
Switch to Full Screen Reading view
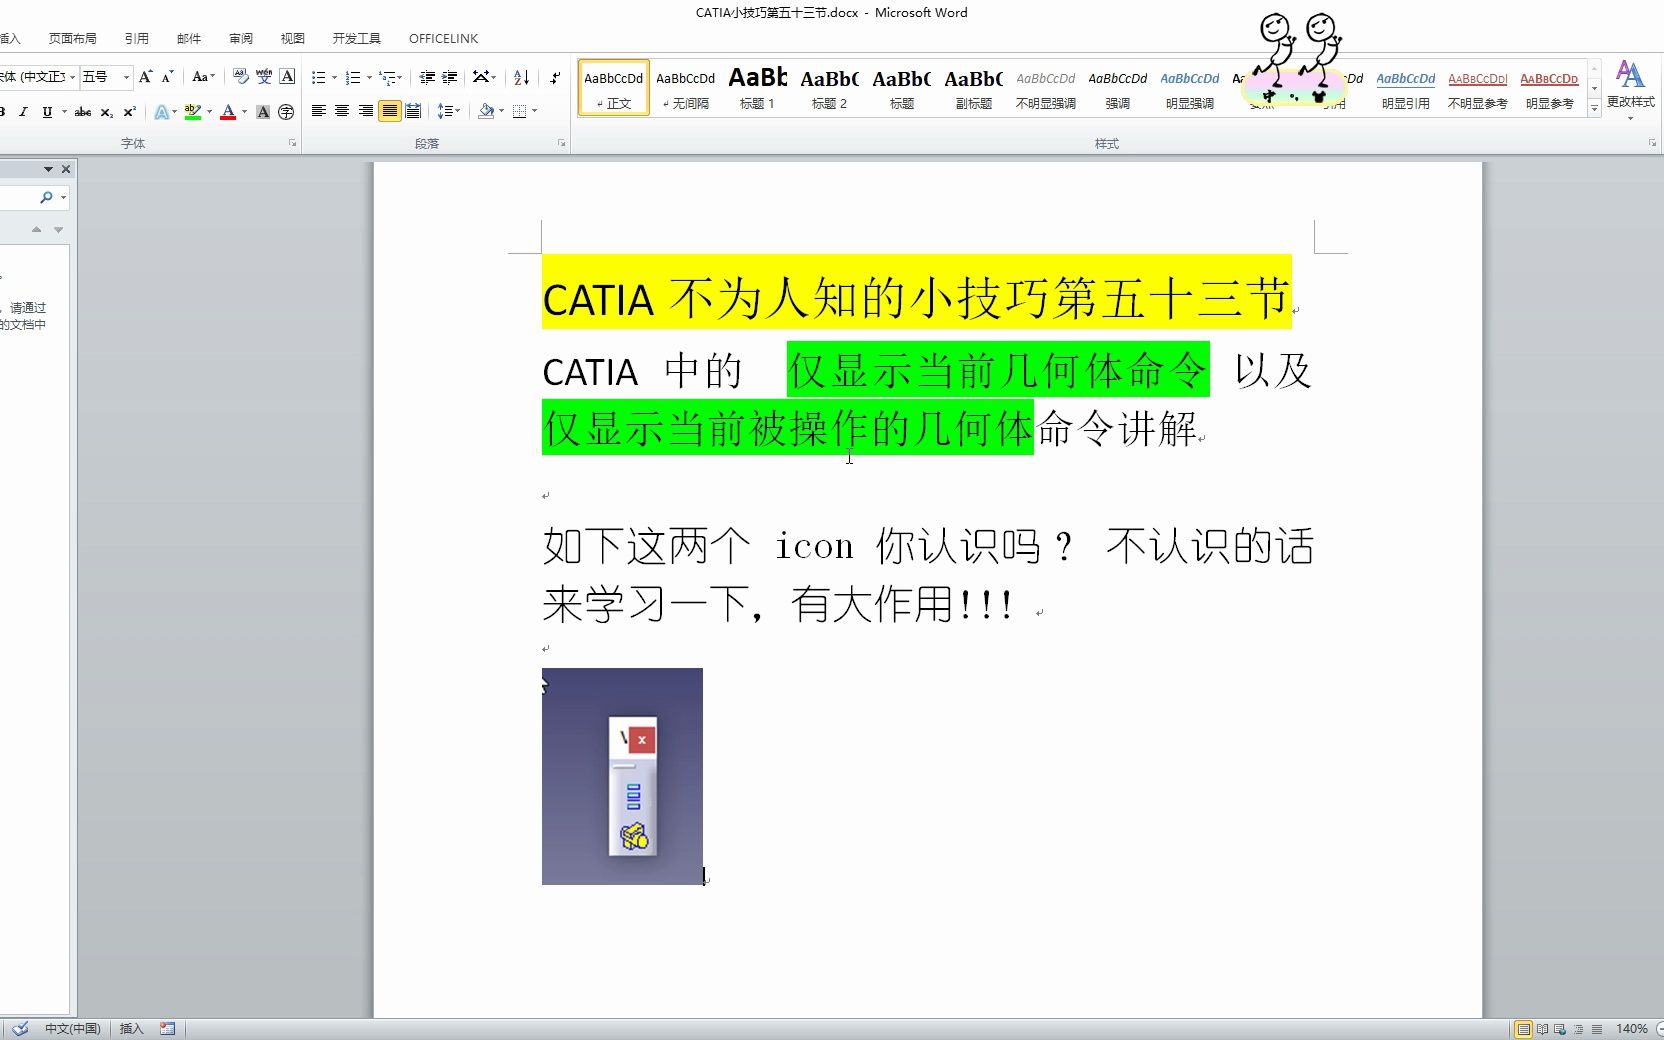[x=1542, y=1029]
